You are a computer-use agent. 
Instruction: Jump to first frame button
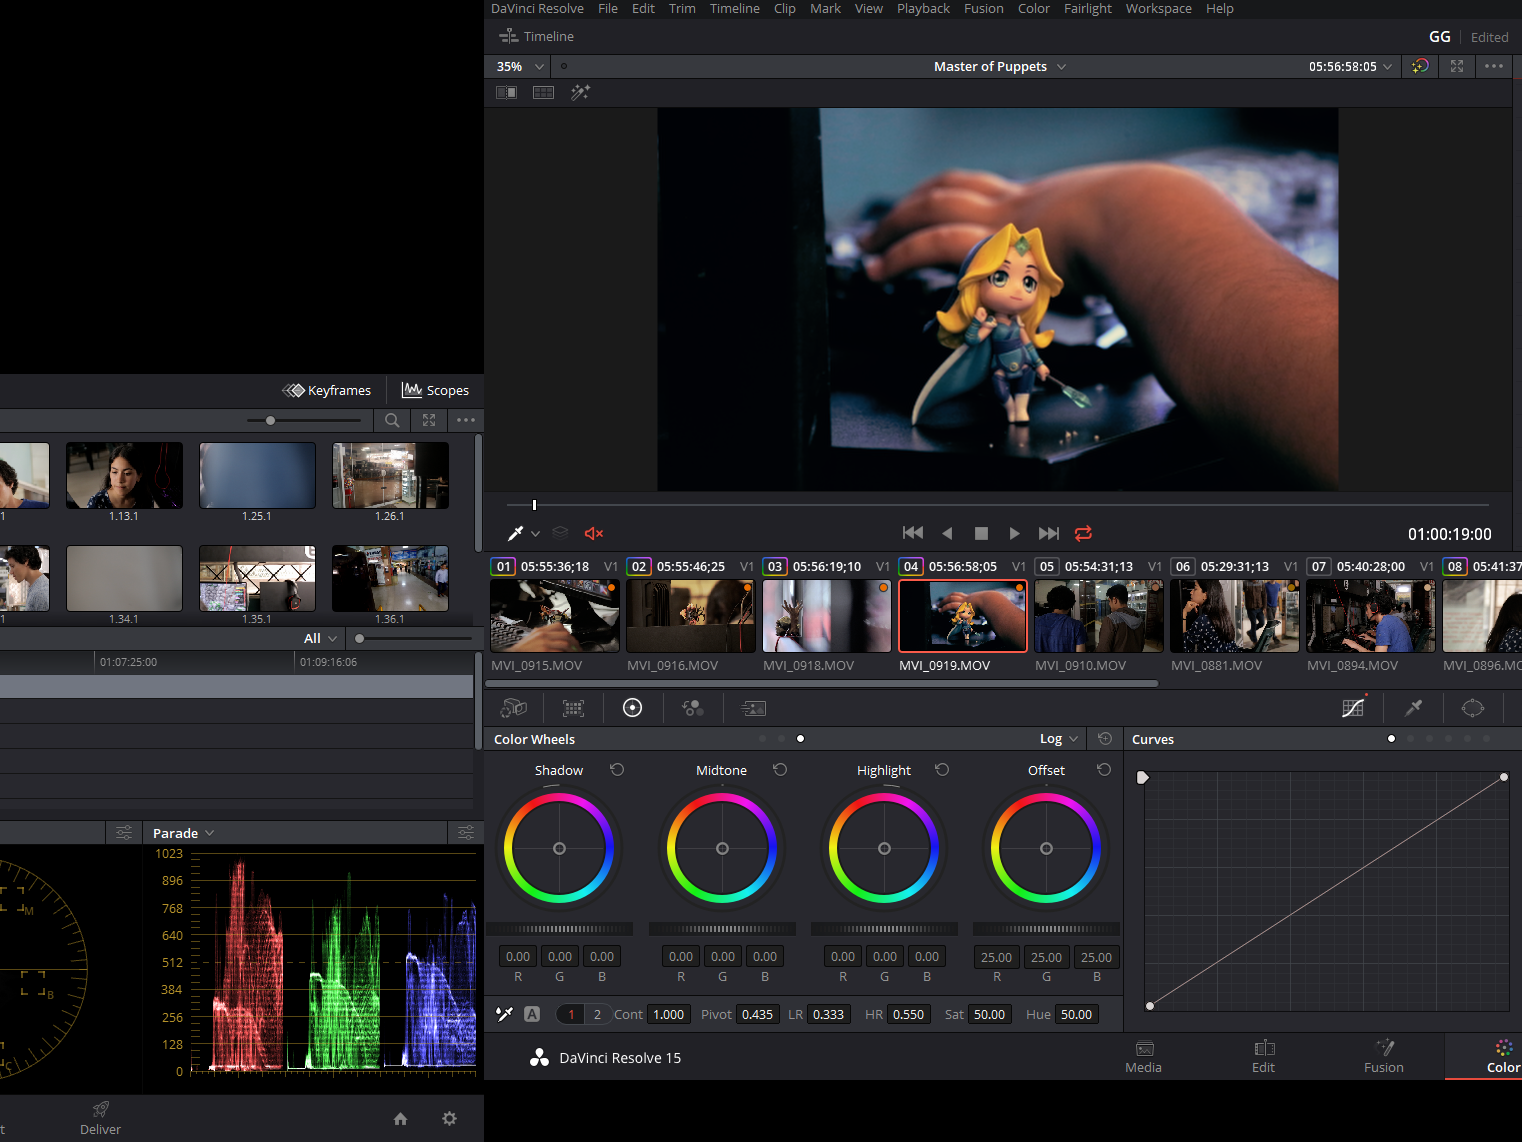tap(913, 533)
